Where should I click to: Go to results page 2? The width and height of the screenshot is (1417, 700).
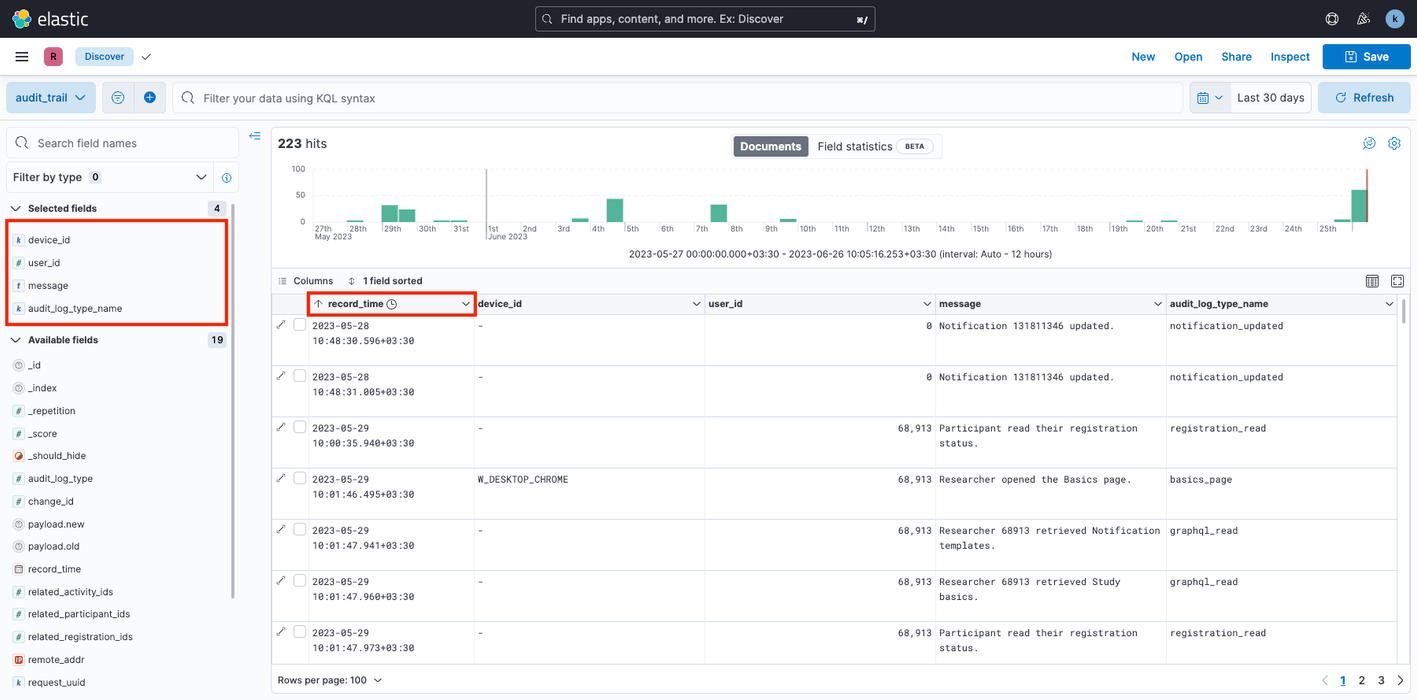pos(1361,679)
